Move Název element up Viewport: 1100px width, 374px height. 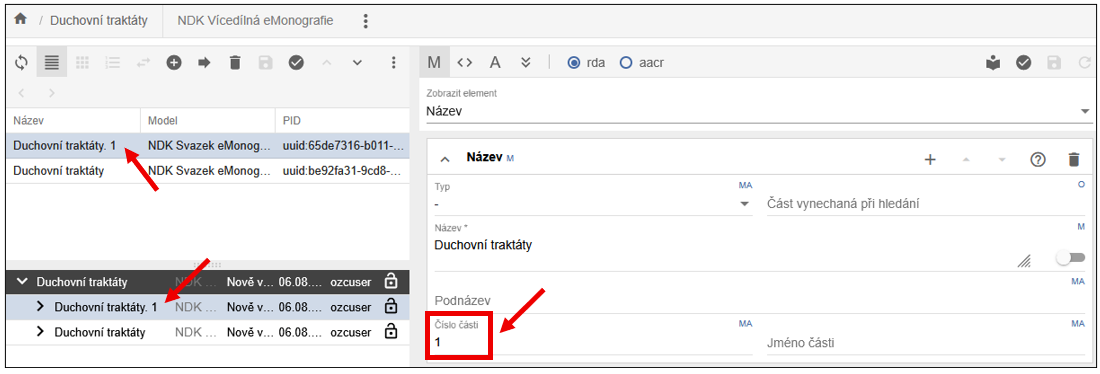pyautogui.click(x=966, y=159)
